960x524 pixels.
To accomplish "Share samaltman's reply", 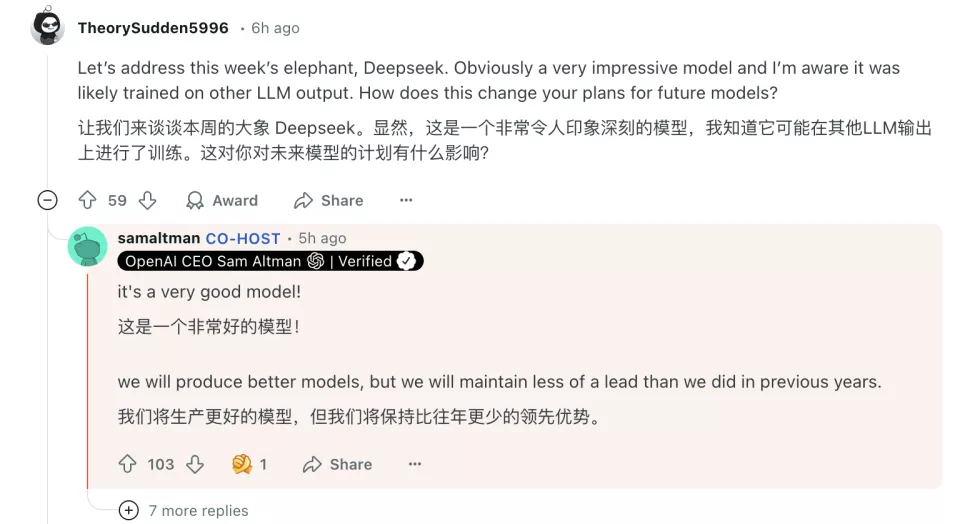I will tap(337, 464).
